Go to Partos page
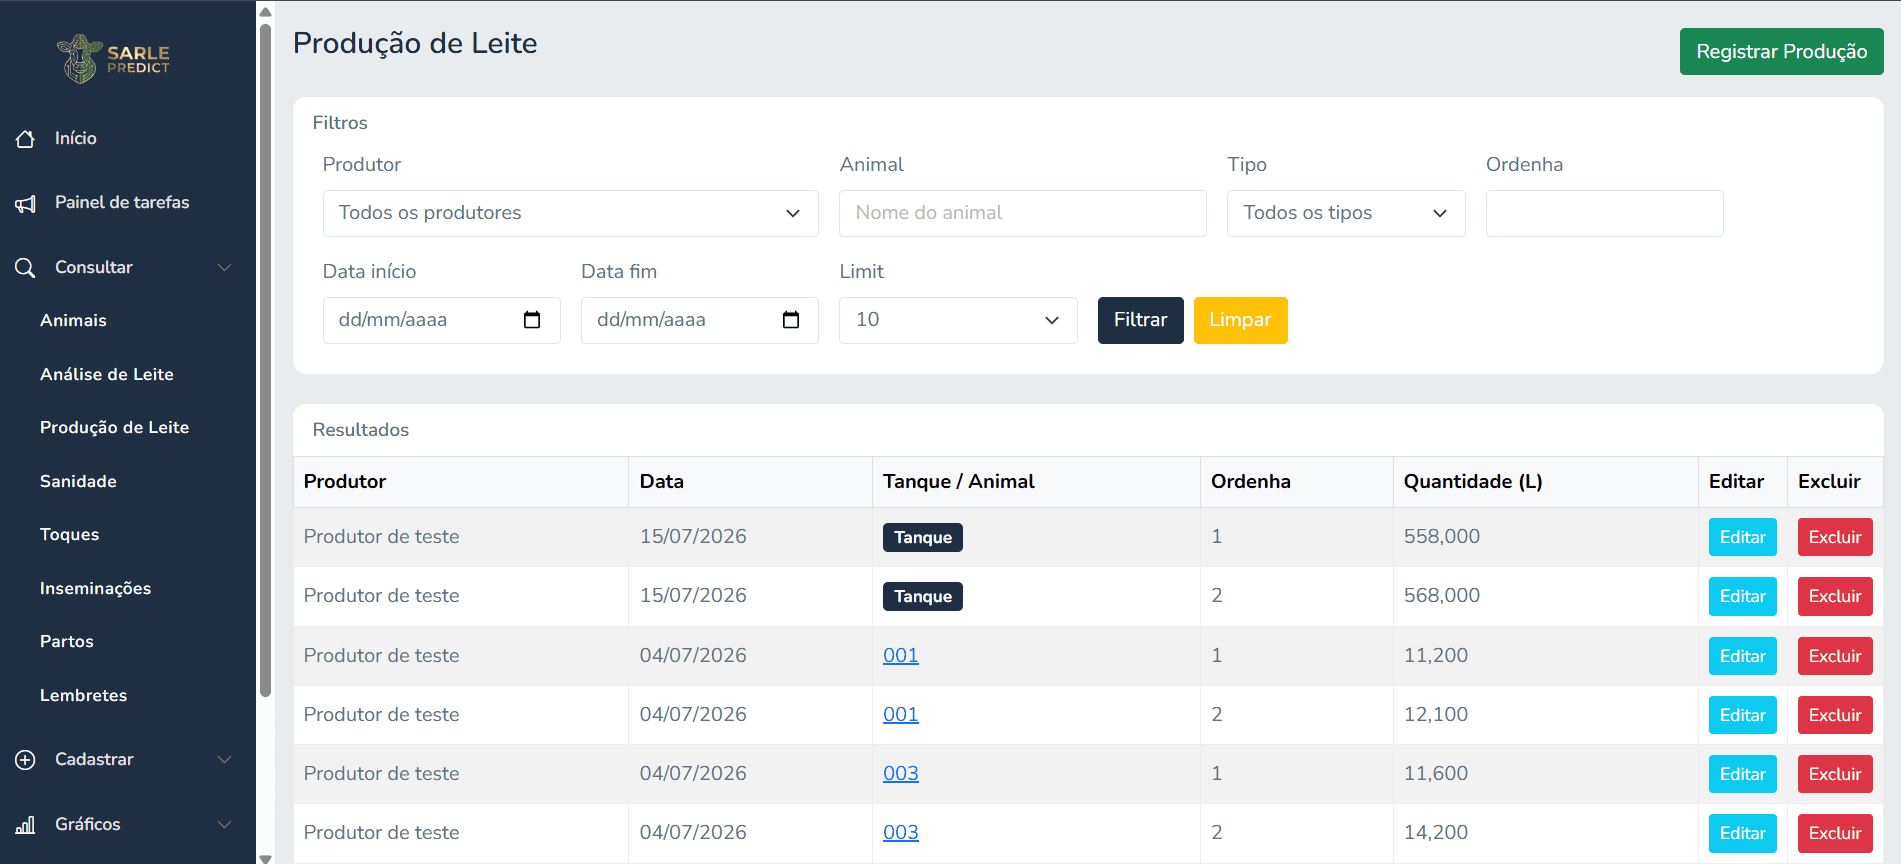The height and width of the screenshot is (864, 1901). point(67,642)
